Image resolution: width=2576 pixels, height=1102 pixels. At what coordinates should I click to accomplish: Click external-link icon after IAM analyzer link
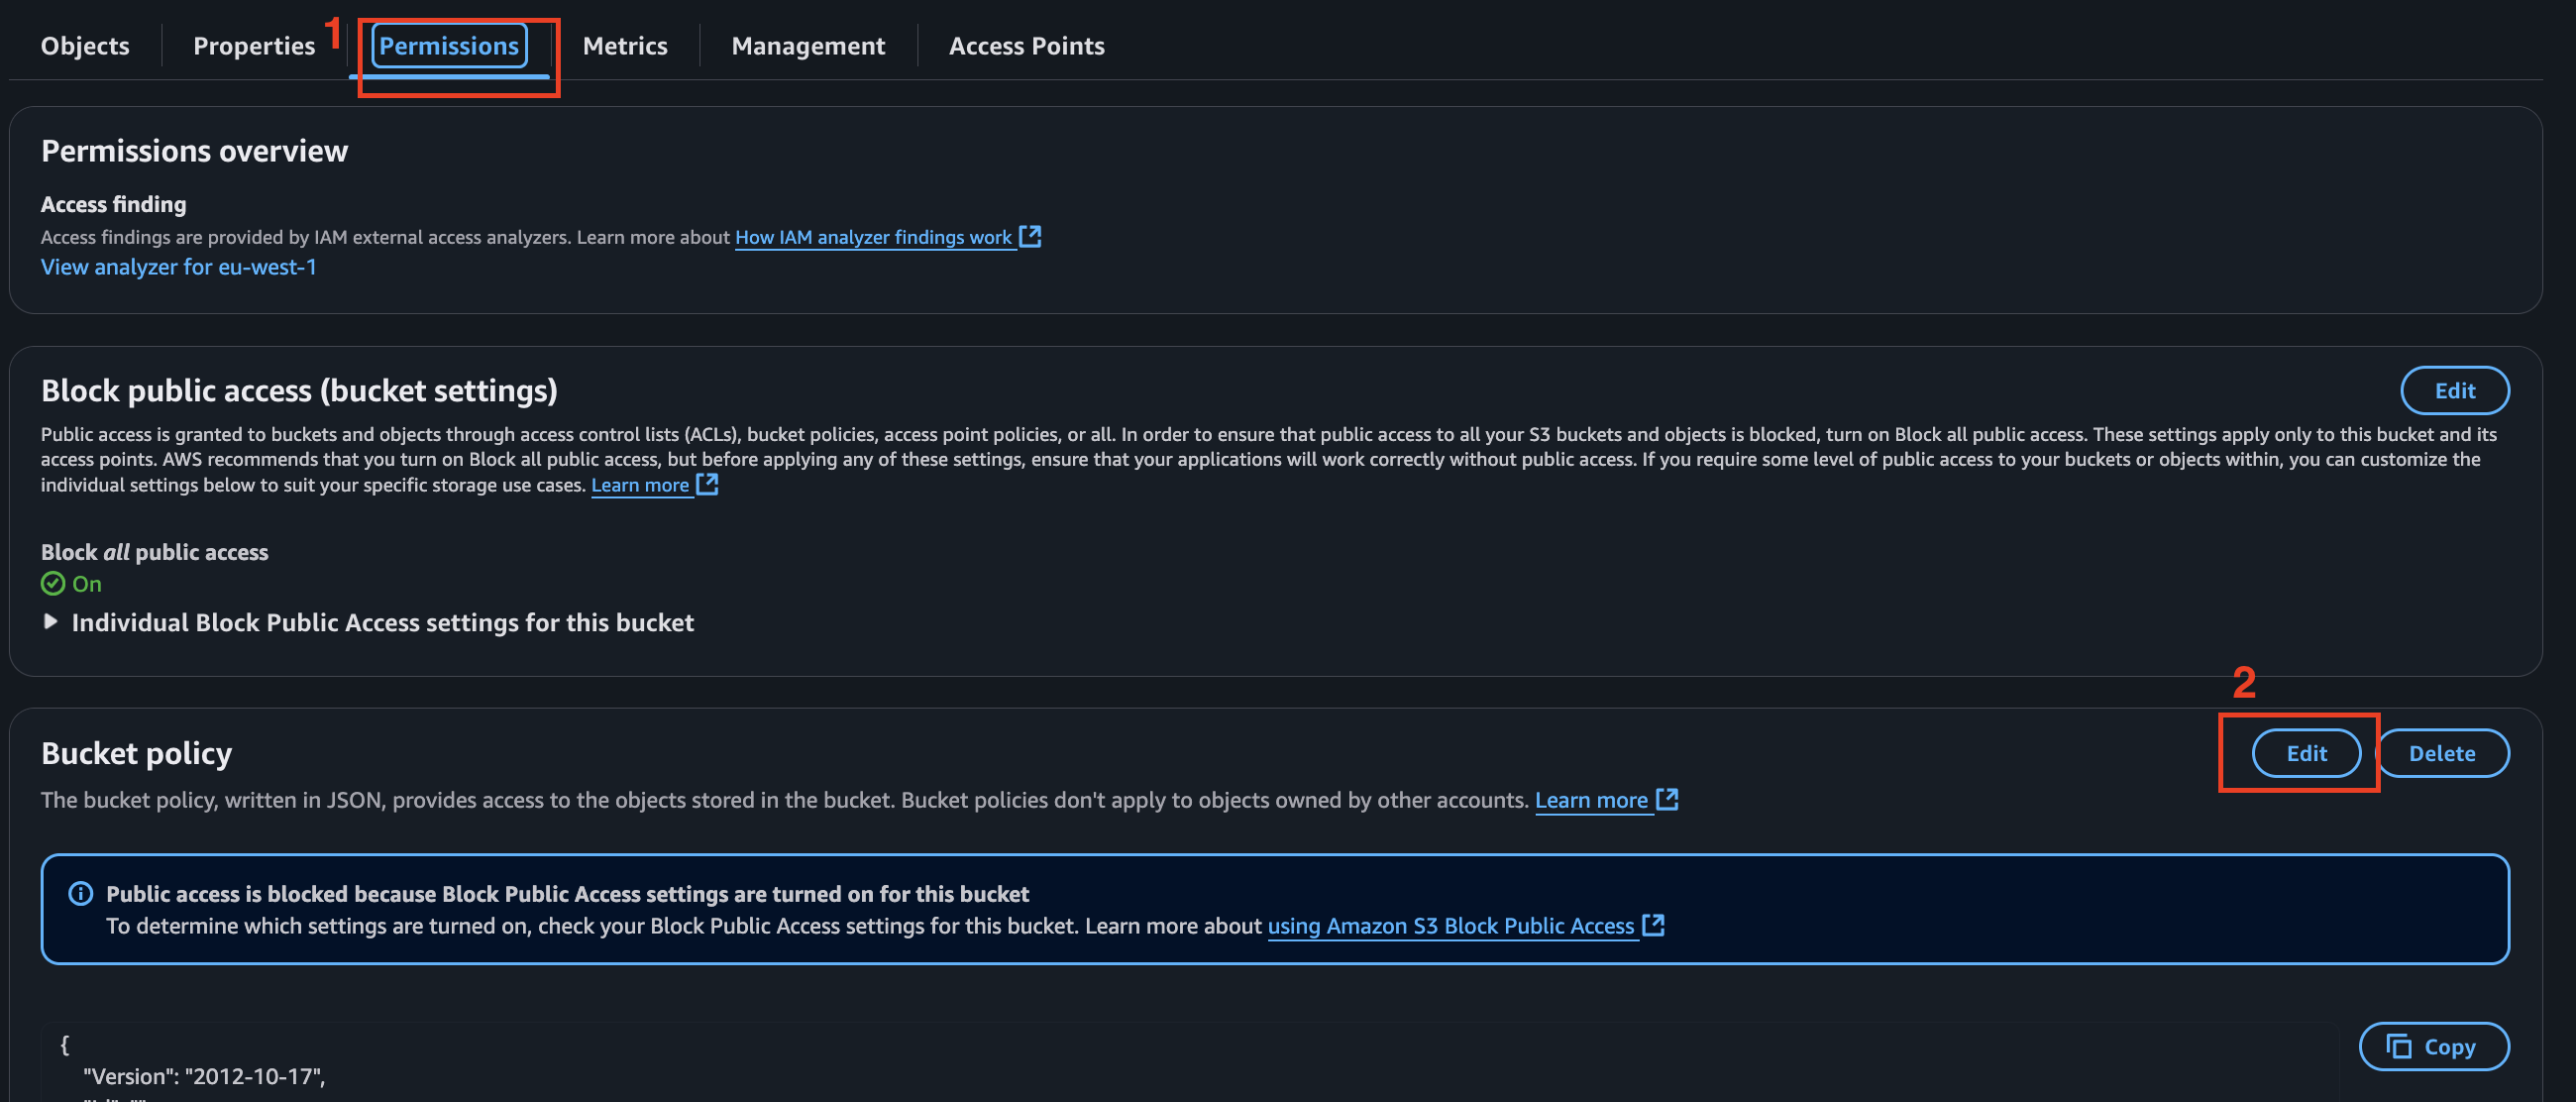point(1030,236)
